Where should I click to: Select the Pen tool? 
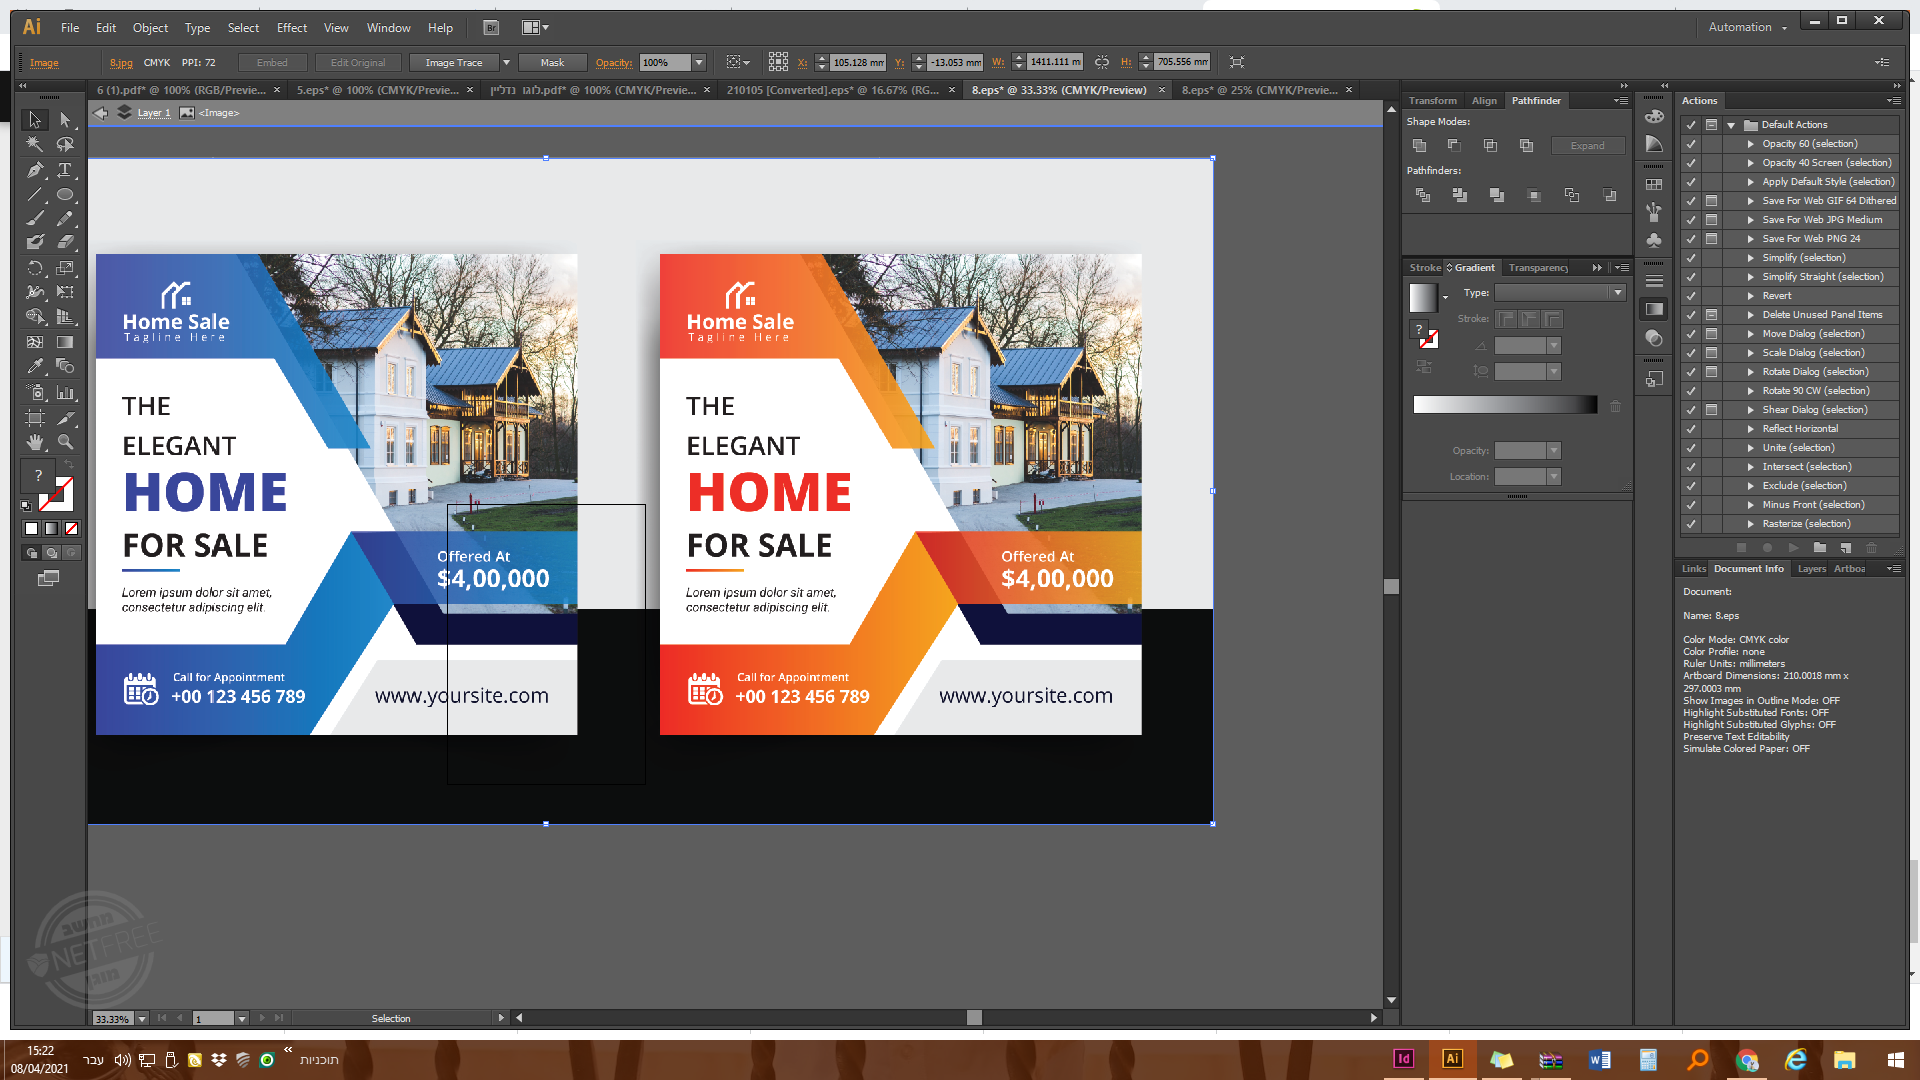(35, 170)
